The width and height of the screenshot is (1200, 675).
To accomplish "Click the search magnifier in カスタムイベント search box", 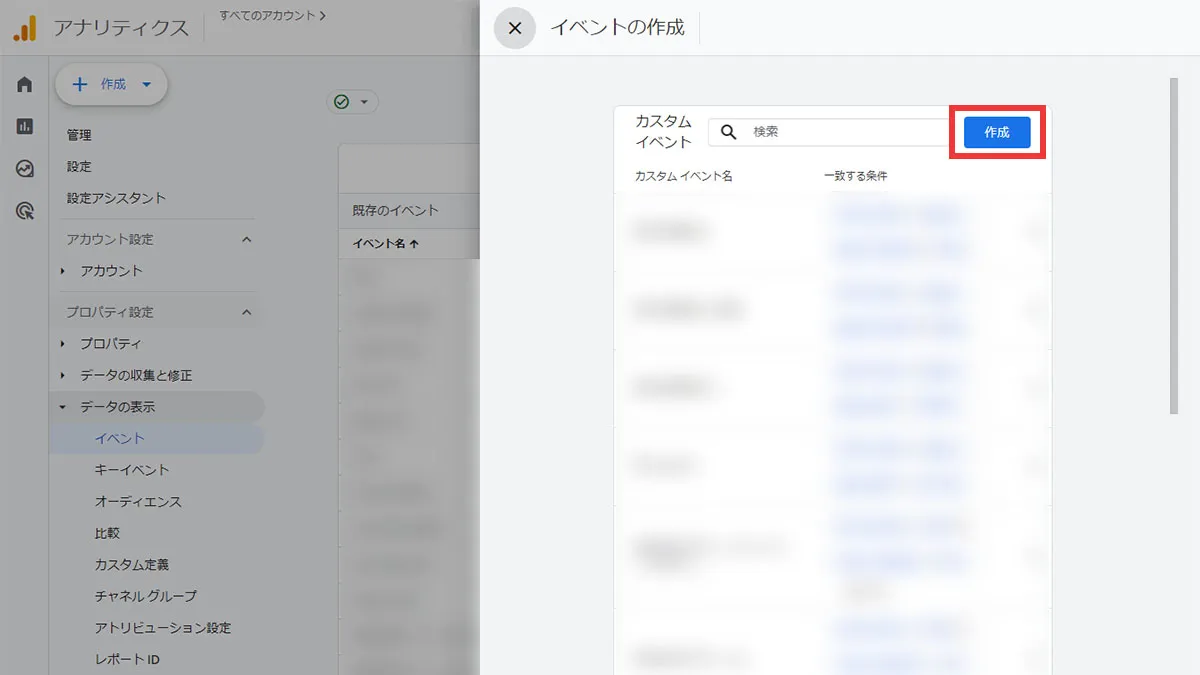I will pos(728,131).
